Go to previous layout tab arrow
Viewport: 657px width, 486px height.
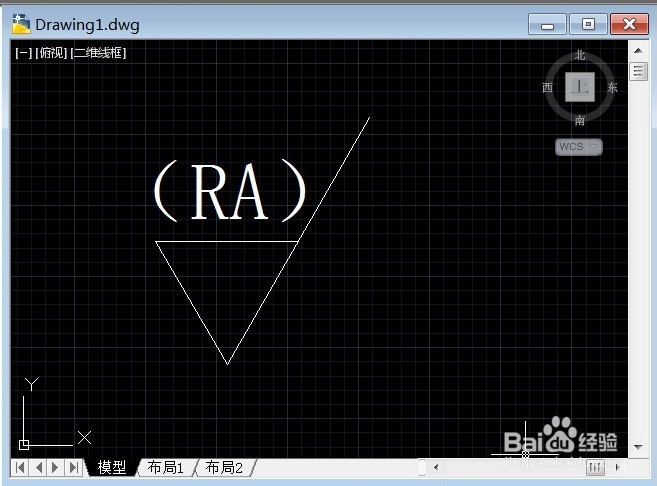coord(39,467)
